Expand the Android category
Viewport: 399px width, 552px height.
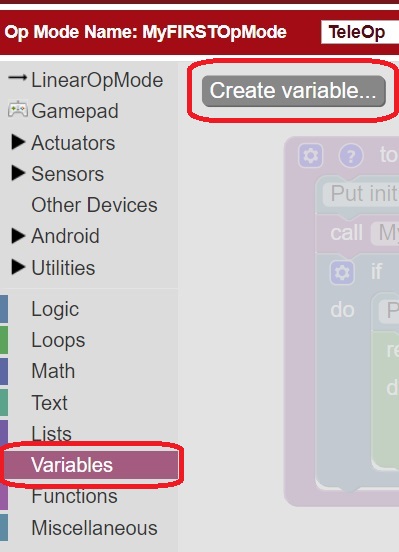pyautogui.click(x=18, y=236)
